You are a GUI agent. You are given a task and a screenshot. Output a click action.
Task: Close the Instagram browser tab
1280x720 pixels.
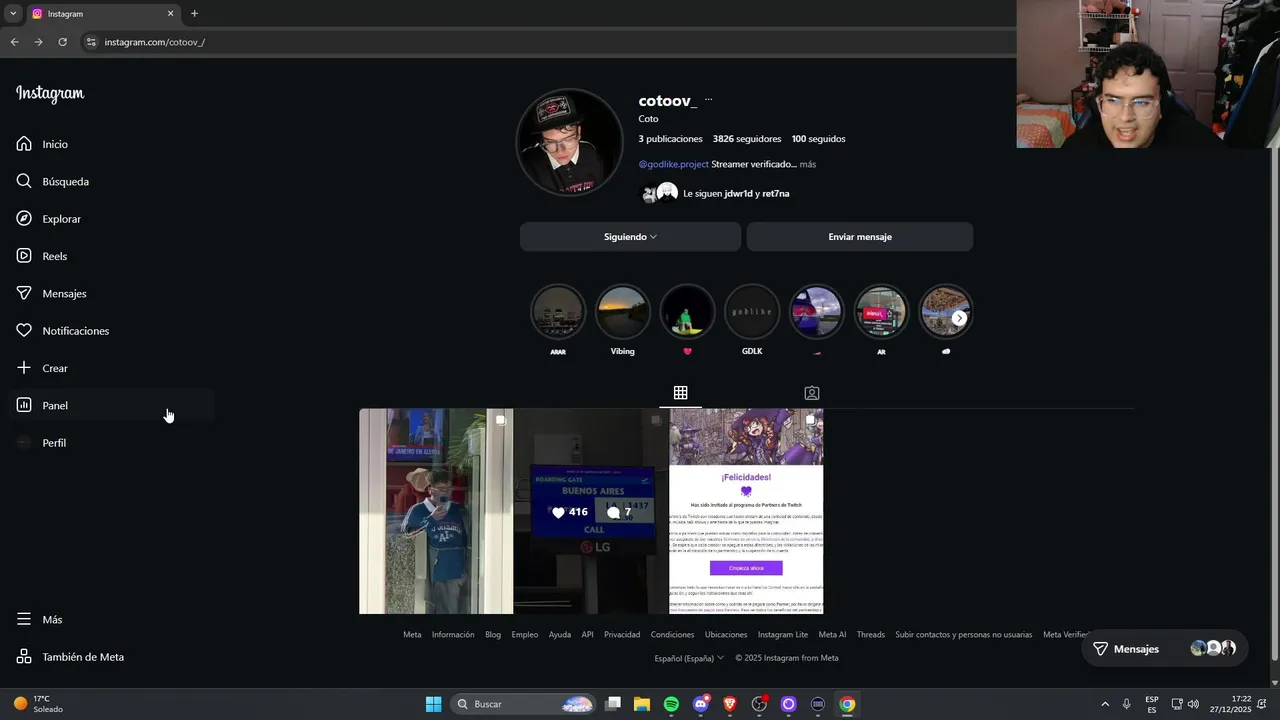170,13
